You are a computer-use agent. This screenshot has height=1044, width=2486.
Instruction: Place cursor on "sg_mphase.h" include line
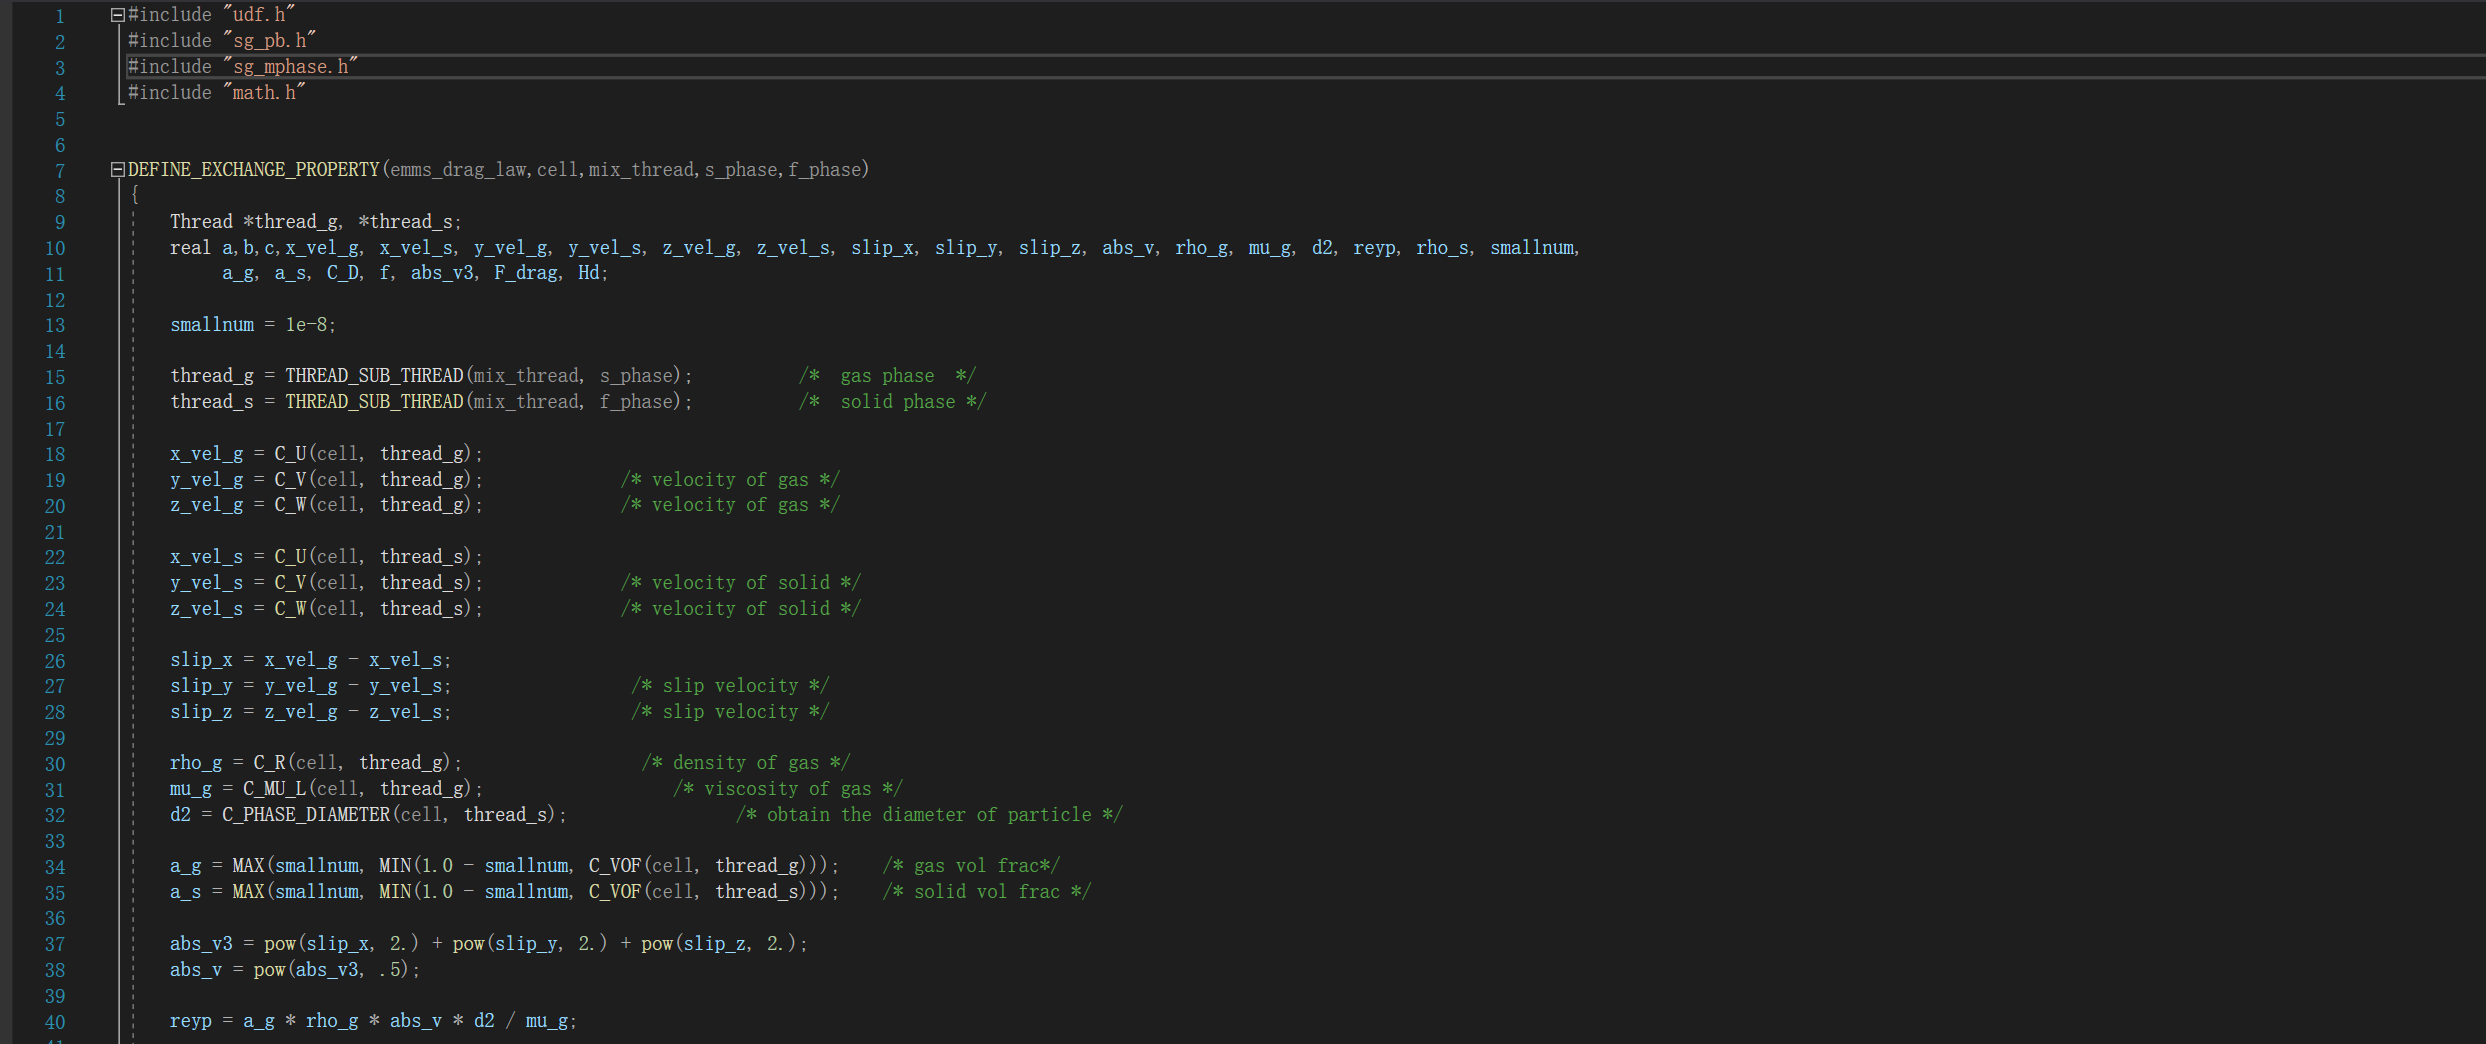click(x=290, y=67)
